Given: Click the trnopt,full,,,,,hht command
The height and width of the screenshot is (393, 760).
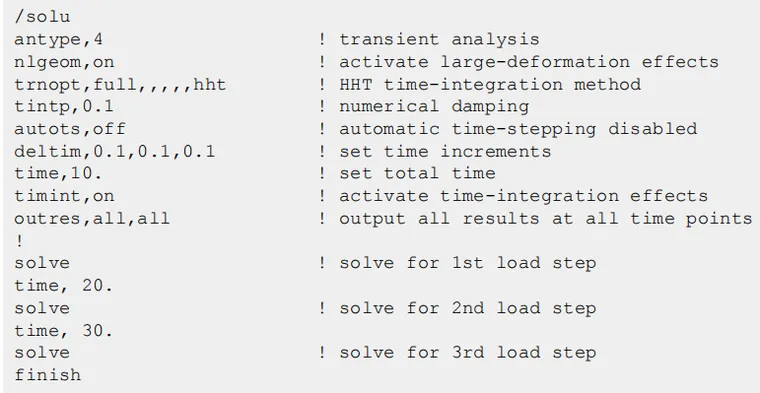Looking at the screenshot, I should [x=120, y=84].
